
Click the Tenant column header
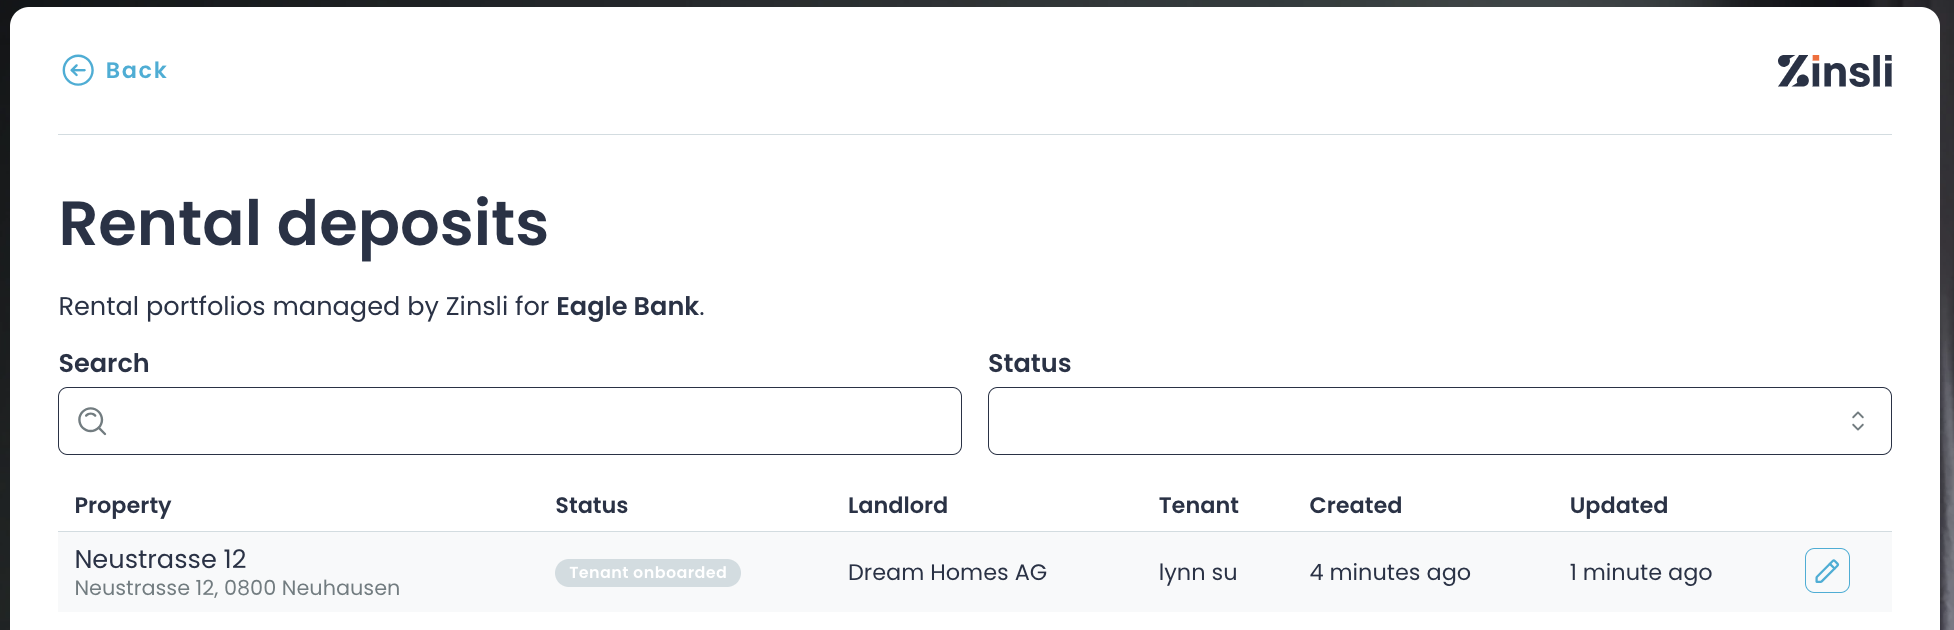pyautogui.click(x=1198, y=505)
